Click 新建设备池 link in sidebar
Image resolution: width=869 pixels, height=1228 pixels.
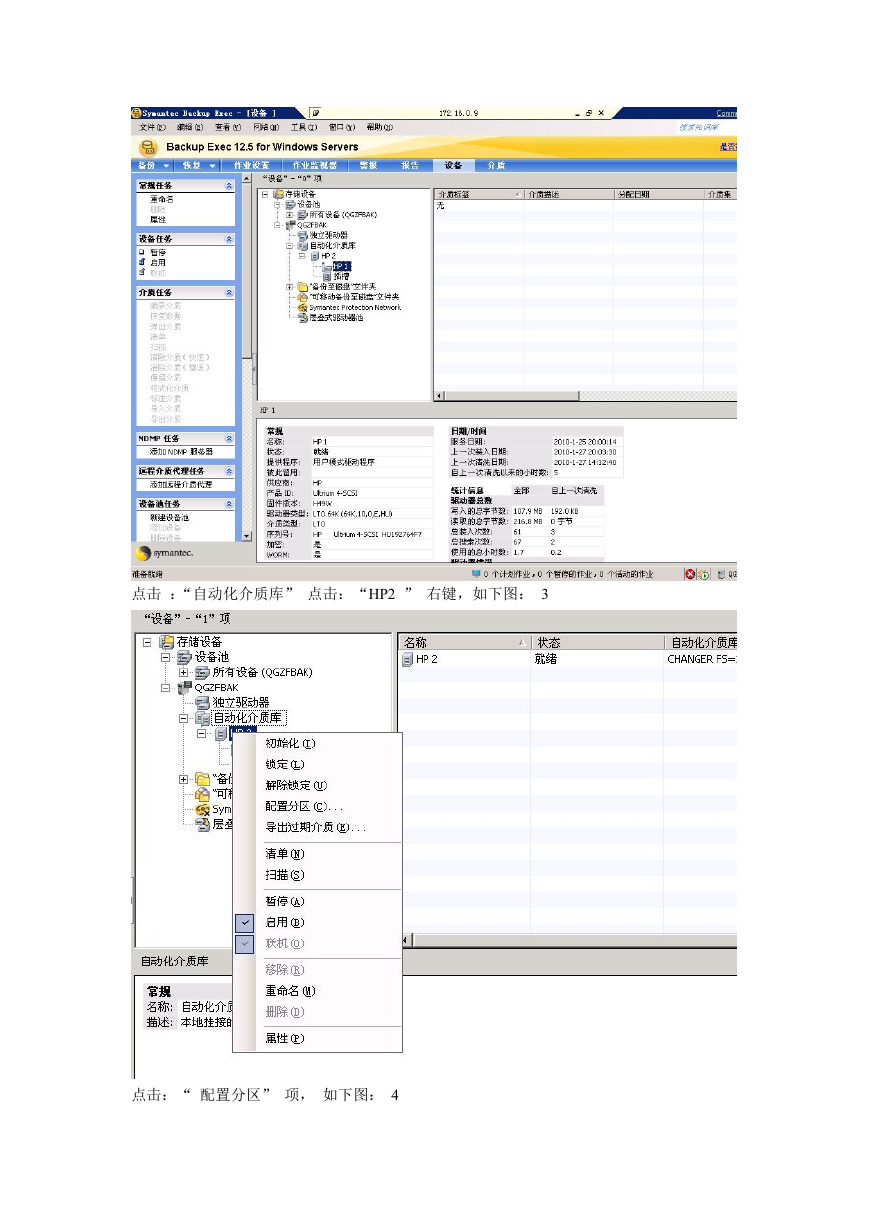[x=169, y=518]
